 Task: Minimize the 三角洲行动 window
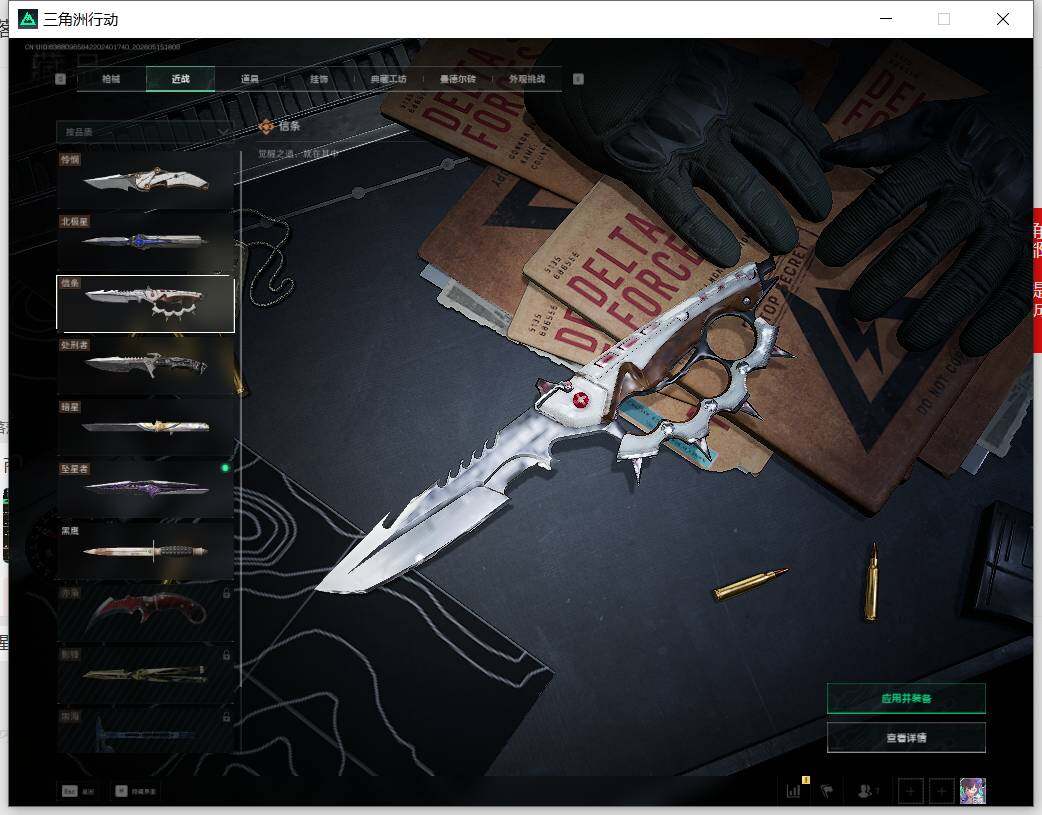[x=886, y=19]
